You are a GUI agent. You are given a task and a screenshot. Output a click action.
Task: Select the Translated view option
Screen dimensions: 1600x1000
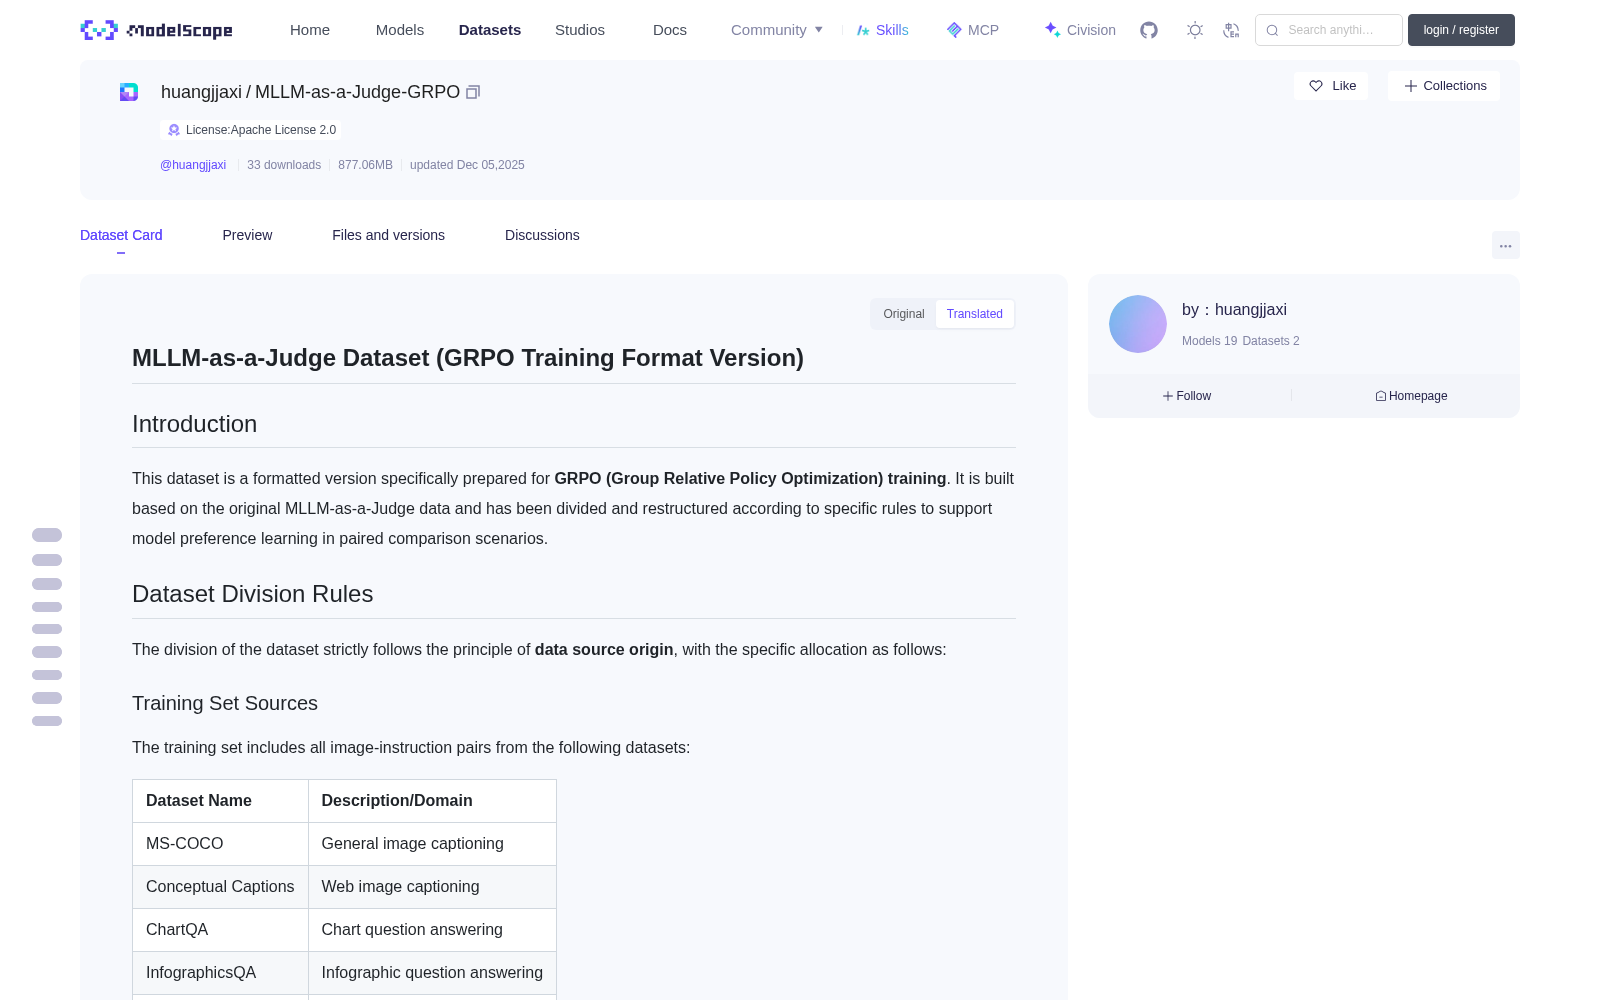[975, 314]
